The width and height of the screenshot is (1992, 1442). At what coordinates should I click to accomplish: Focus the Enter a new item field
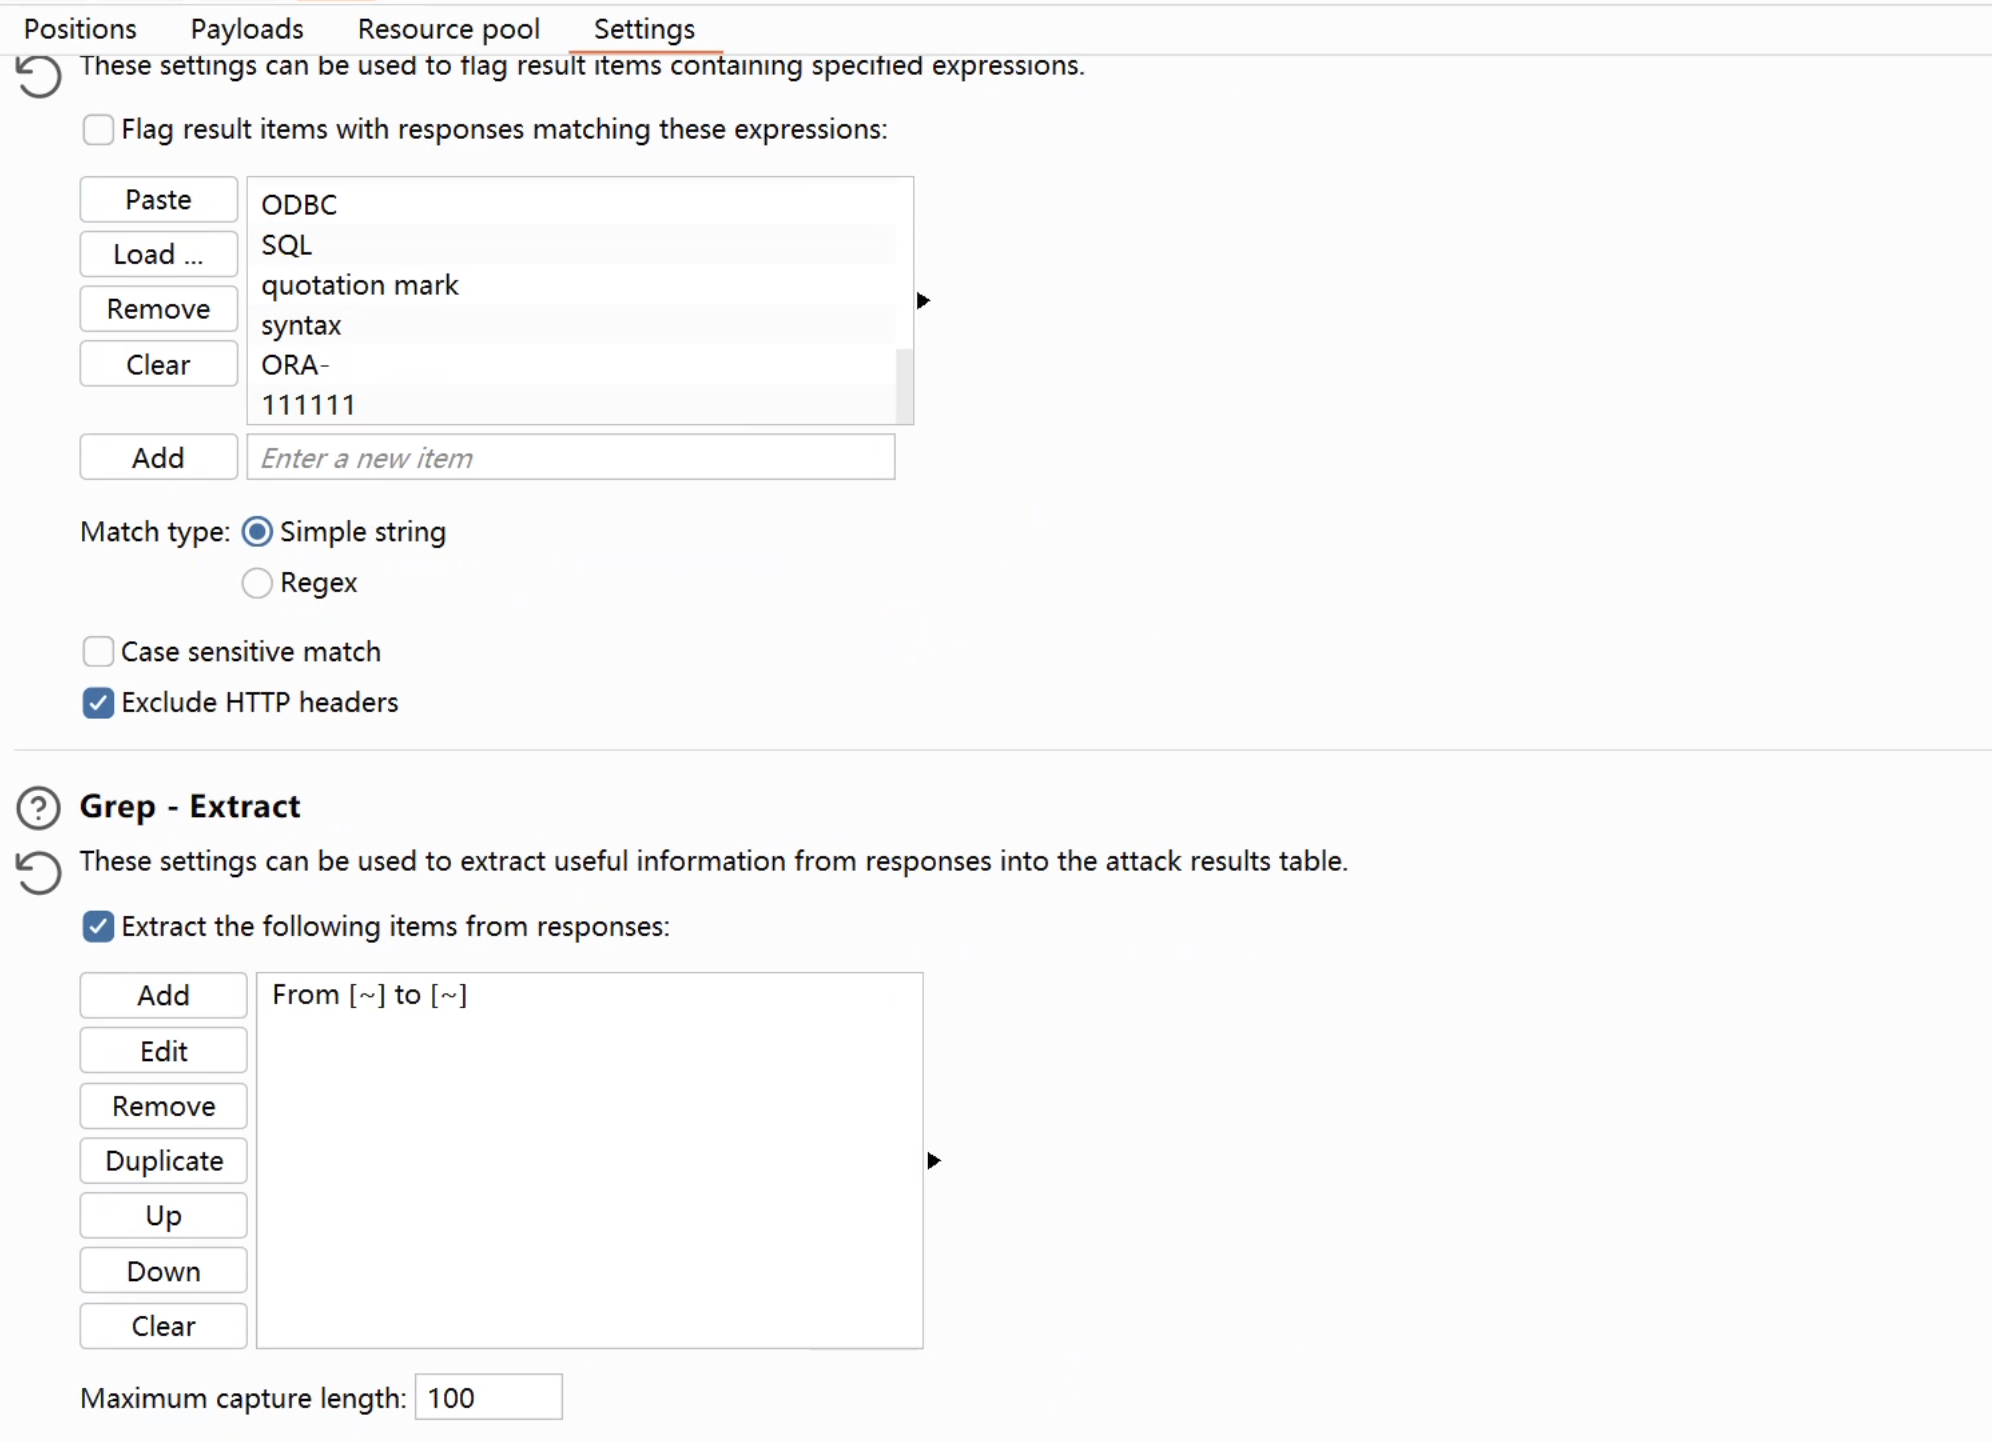pos(570,458)
